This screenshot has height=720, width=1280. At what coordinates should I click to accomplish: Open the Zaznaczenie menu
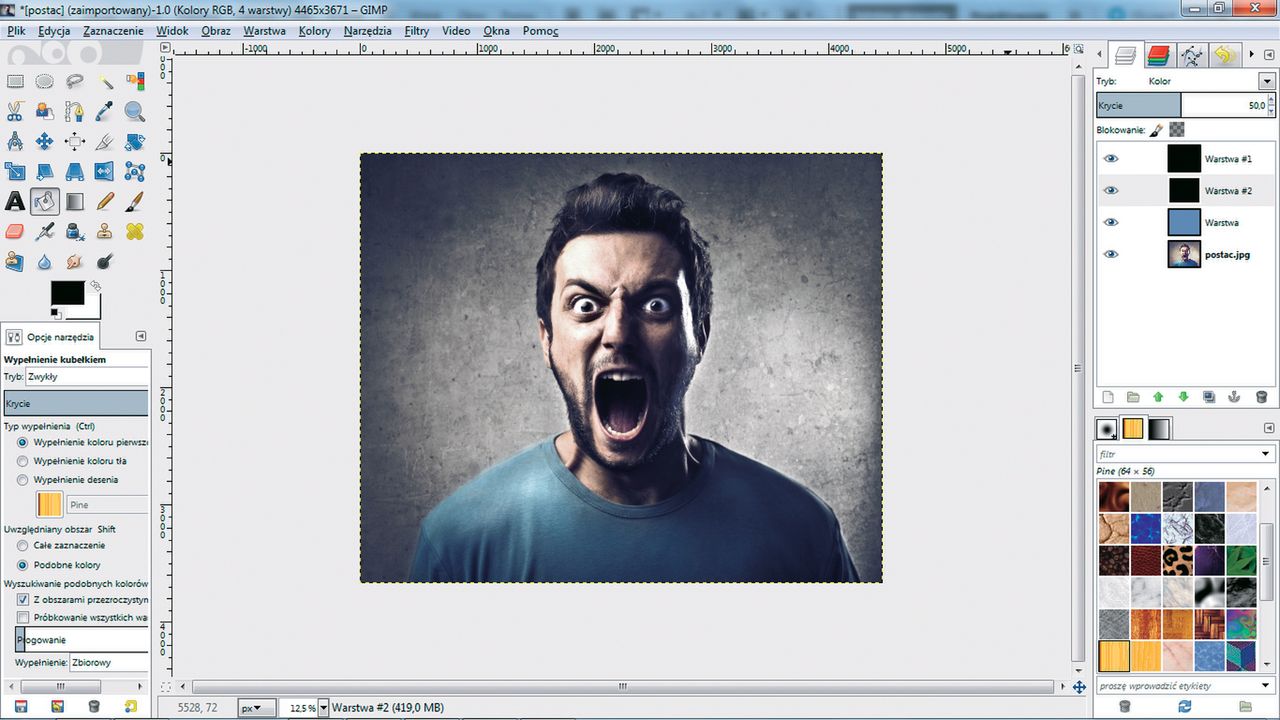(113, 31)
